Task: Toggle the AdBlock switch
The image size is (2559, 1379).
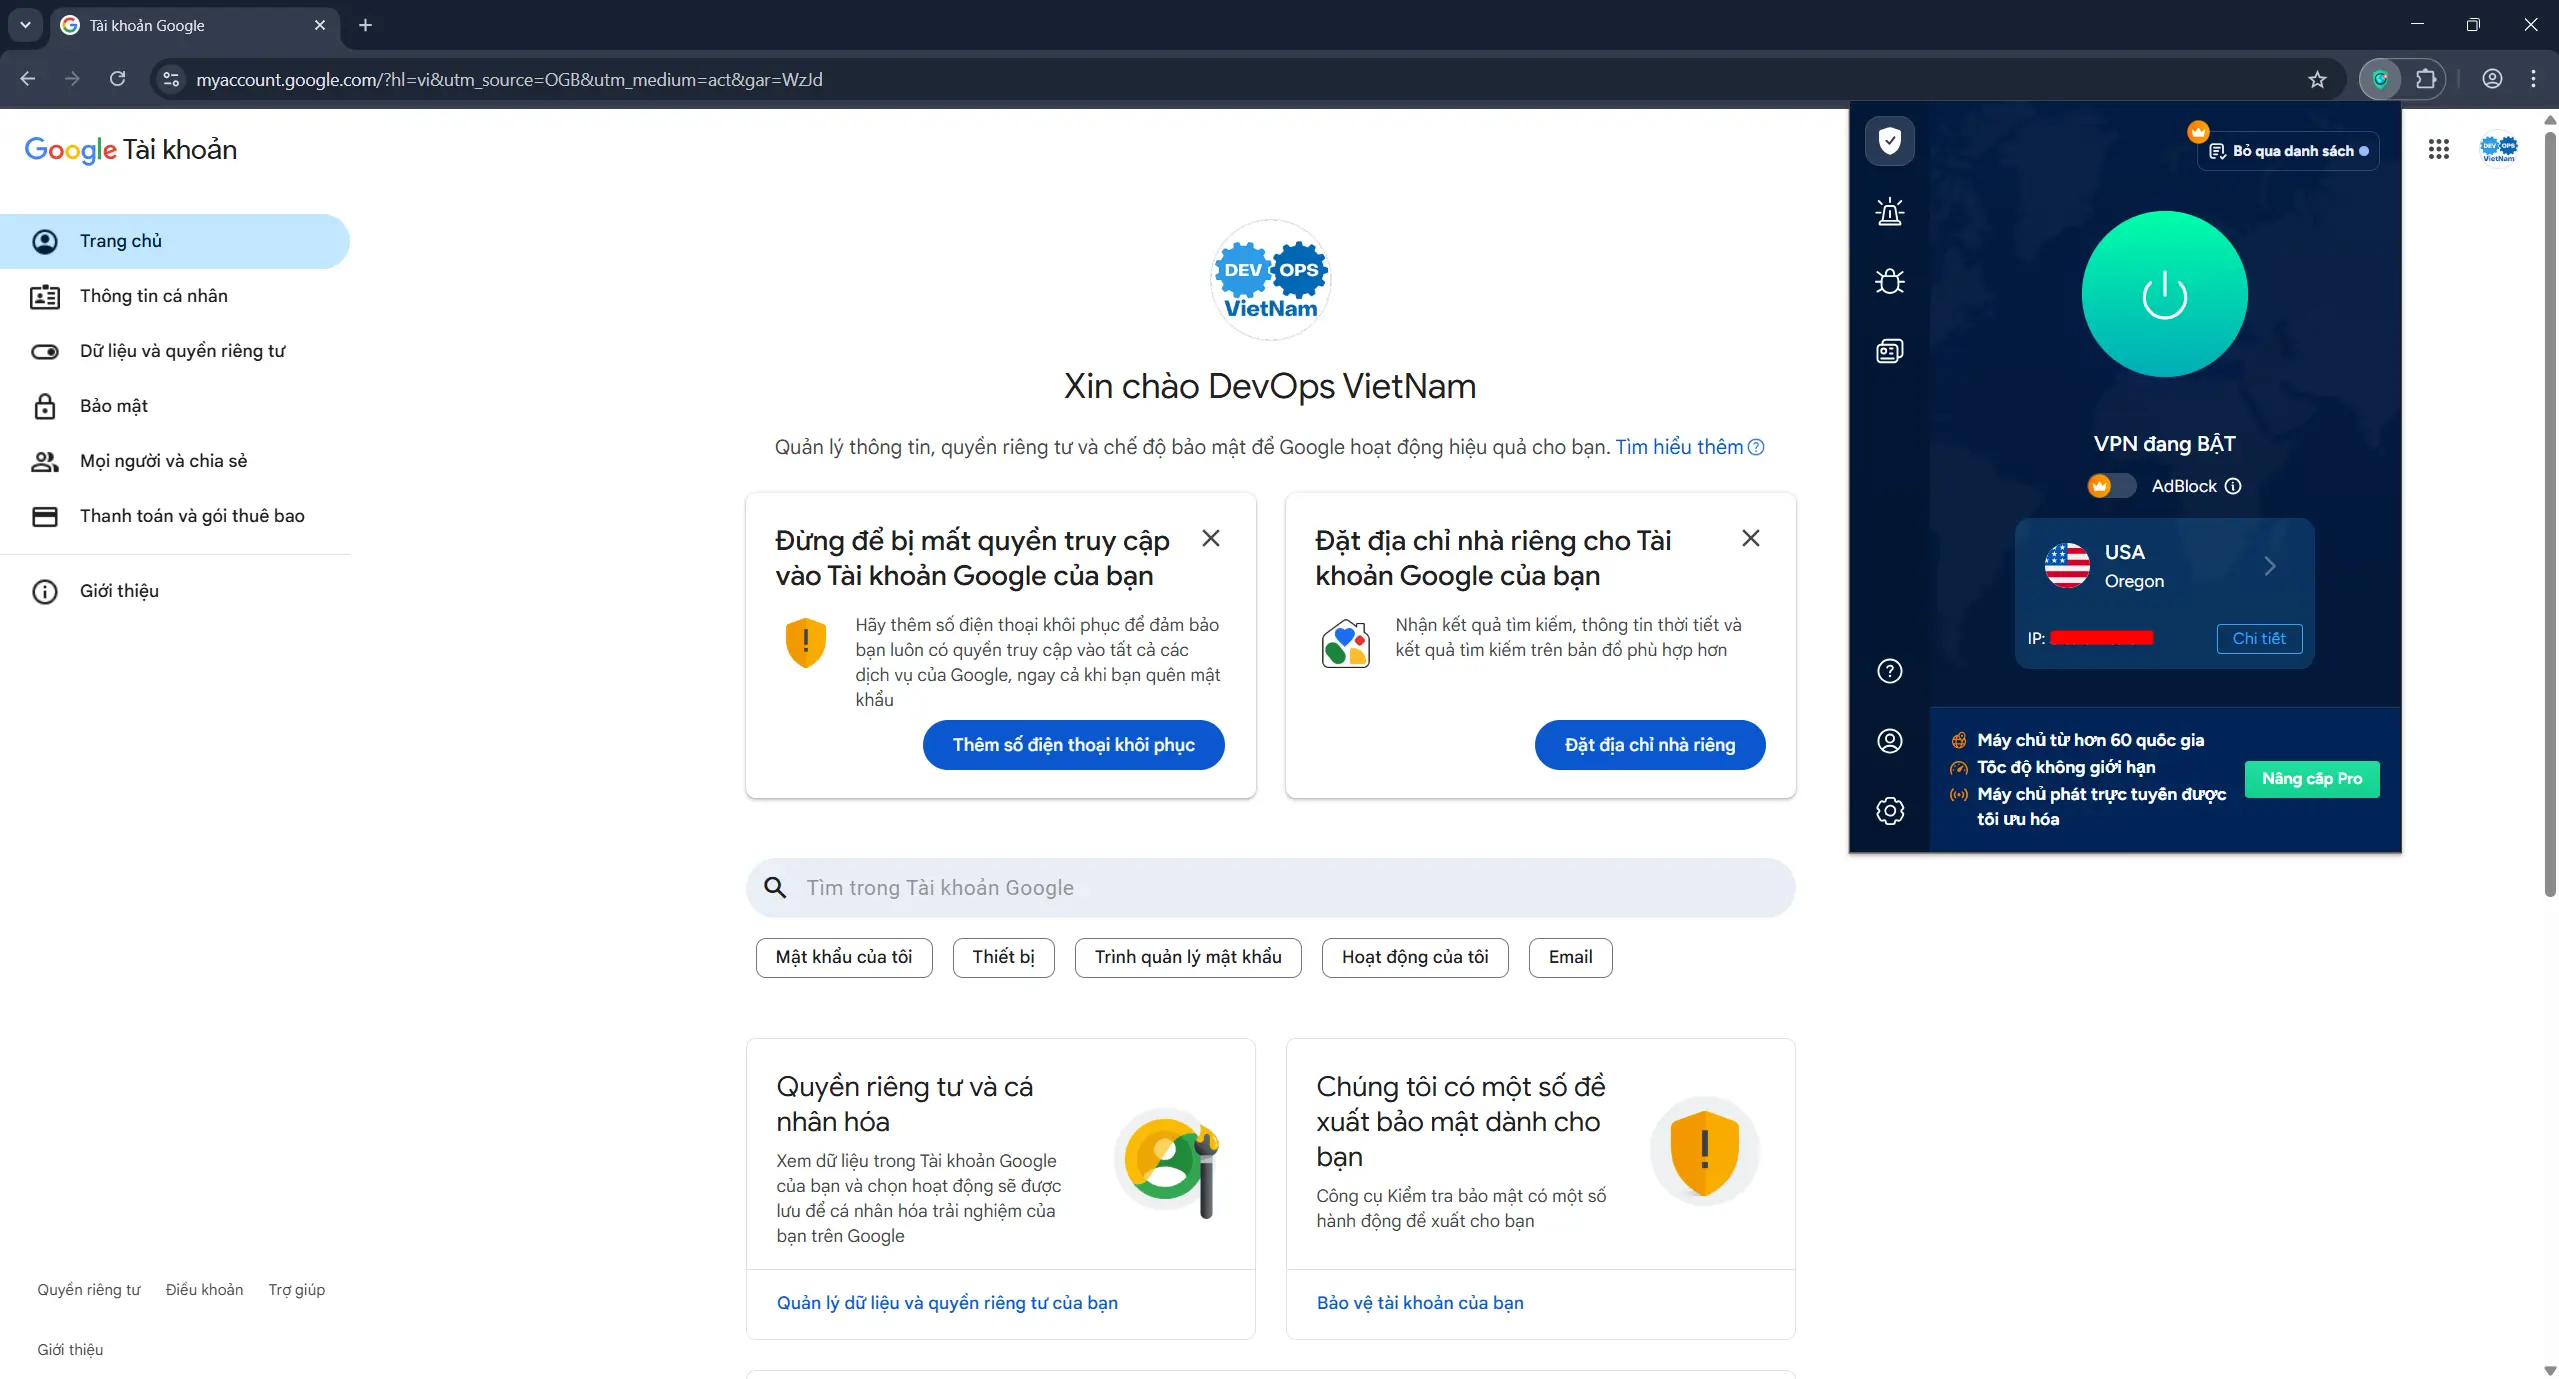Action: (x=2111, y=486)
